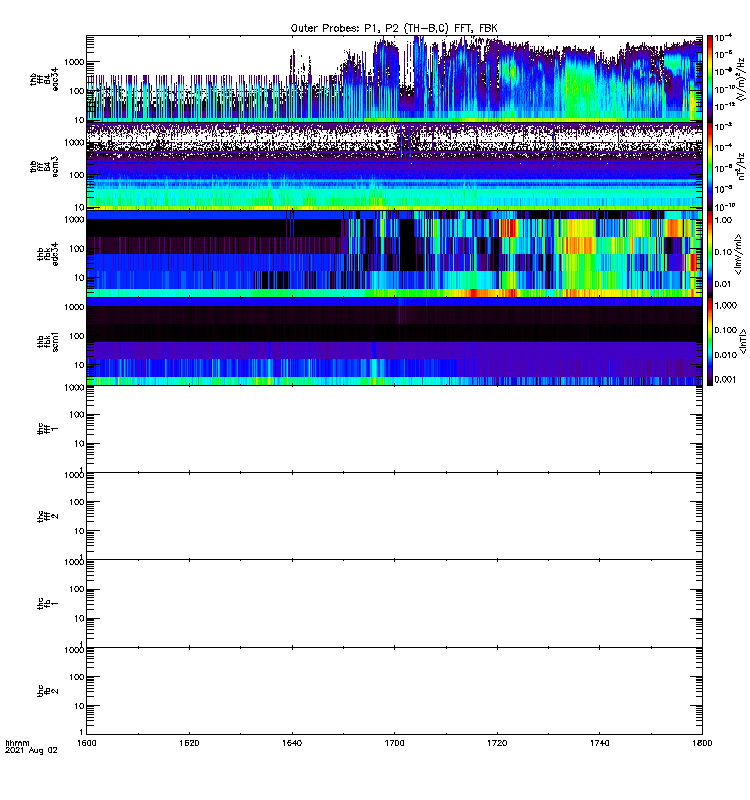Click the '<|nT|>' color bar unit label
Image resolution: width=750 pixels, height=800 pixels.
[x=743, y=341]
